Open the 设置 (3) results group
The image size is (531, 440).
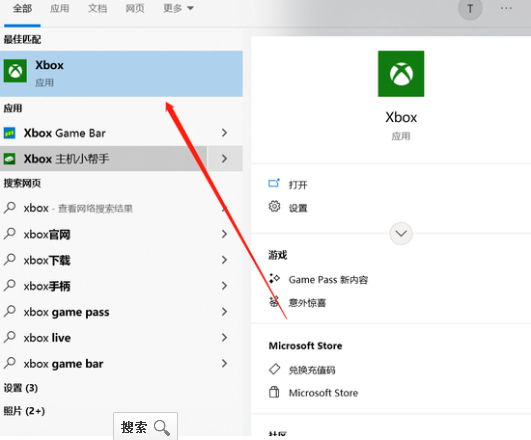[21, 388]
